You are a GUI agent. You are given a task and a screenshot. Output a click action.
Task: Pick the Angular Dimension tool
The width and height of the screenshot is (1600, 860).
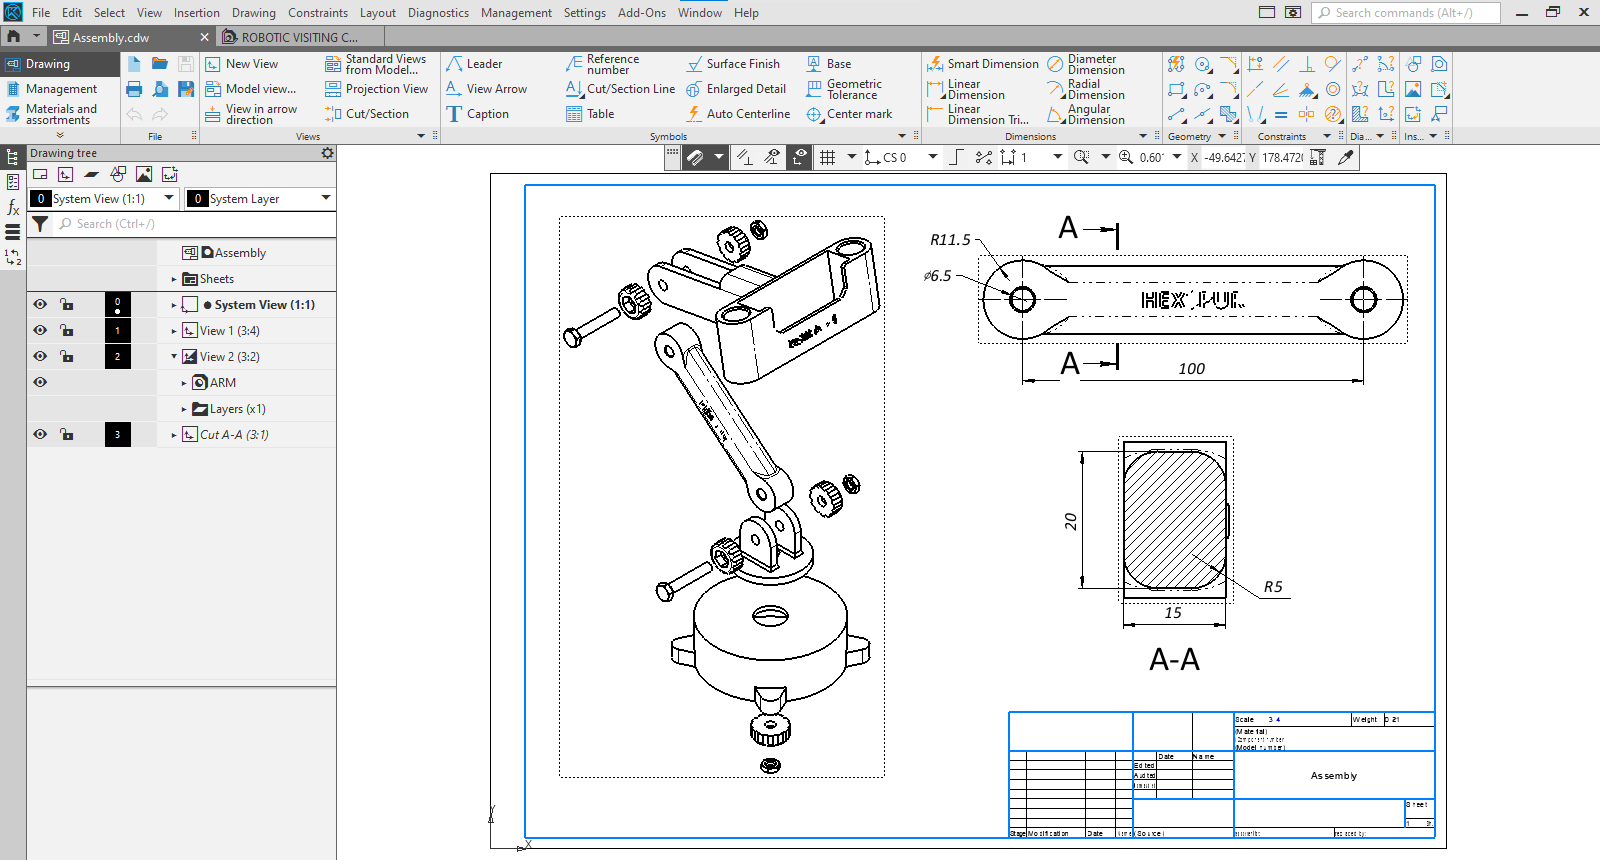pyautogui.click(x=1086, y=114)
